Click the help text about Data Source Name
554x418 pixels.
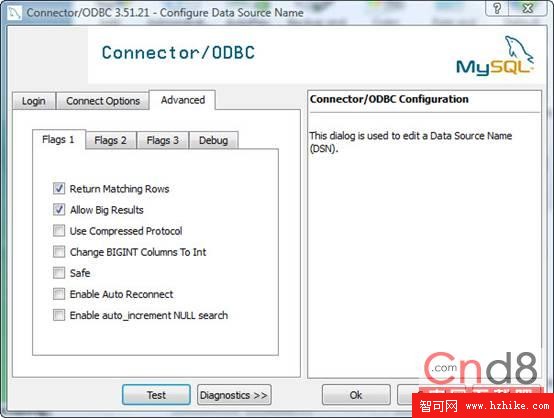pos(411,142)
